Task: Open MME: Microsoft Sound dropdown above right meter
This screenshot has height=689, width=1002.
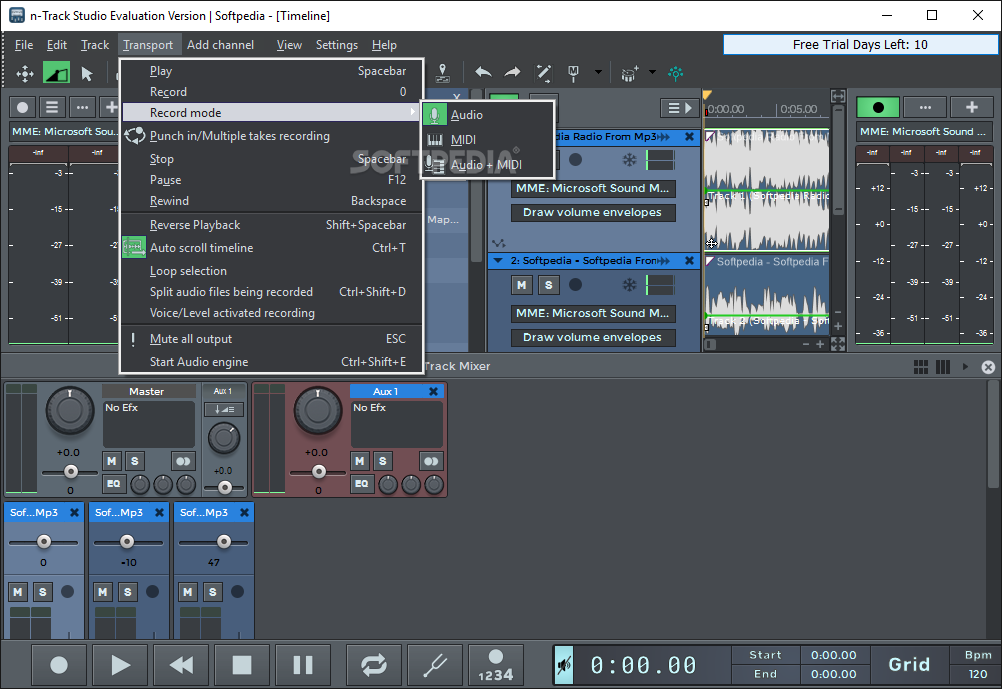Action: 925,132
